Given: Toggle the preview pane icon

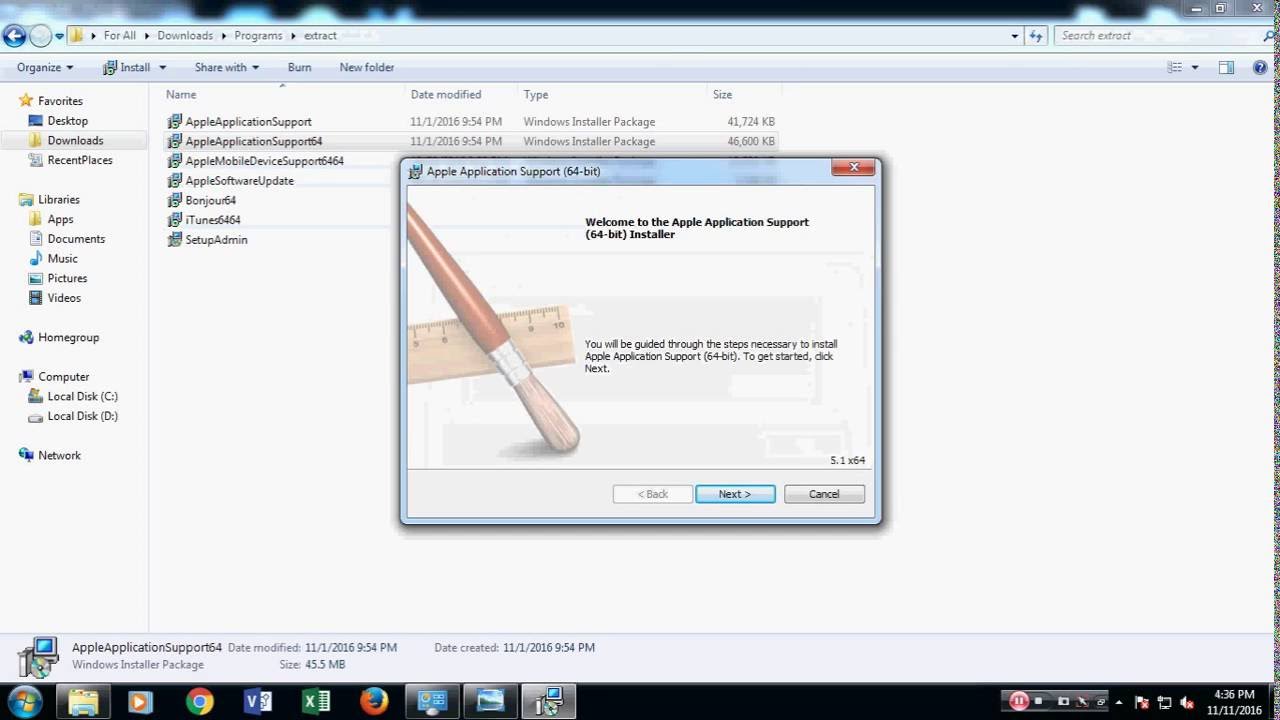Looking at the screenshot, I should [x=1227, y=67].
